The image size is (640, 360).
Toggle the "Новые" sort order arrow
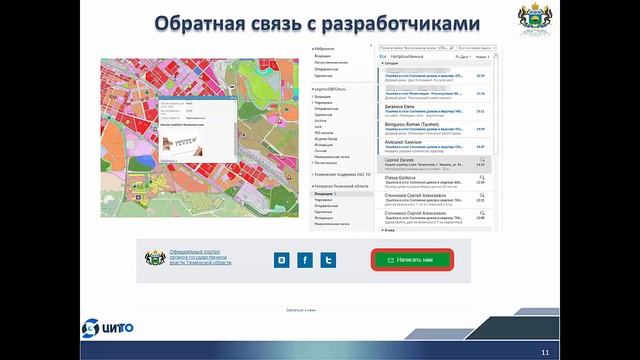pos(482,57)
